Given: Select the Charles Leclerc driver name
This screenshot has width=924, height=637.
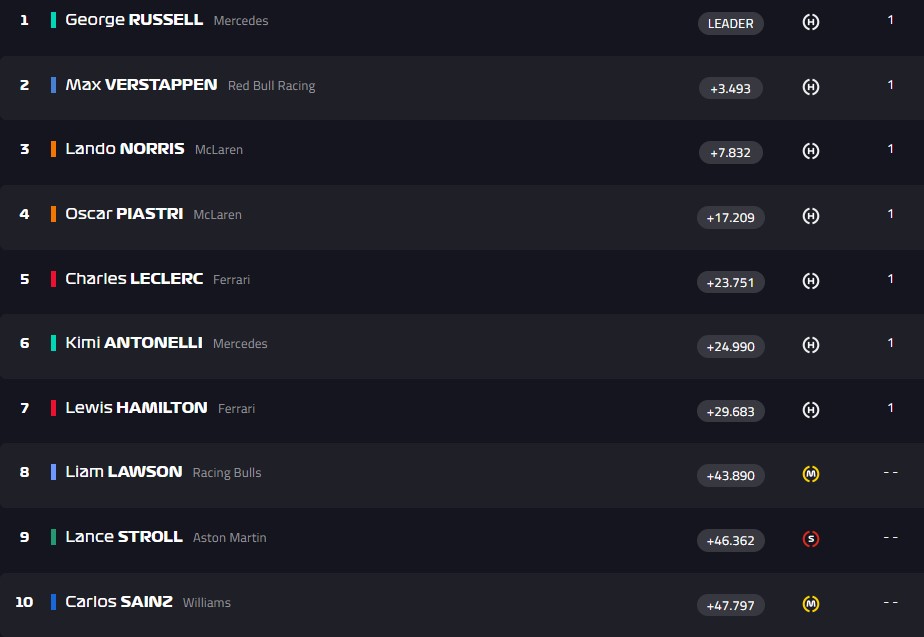Looking at the screenshot, I should [x=134, y=279].
